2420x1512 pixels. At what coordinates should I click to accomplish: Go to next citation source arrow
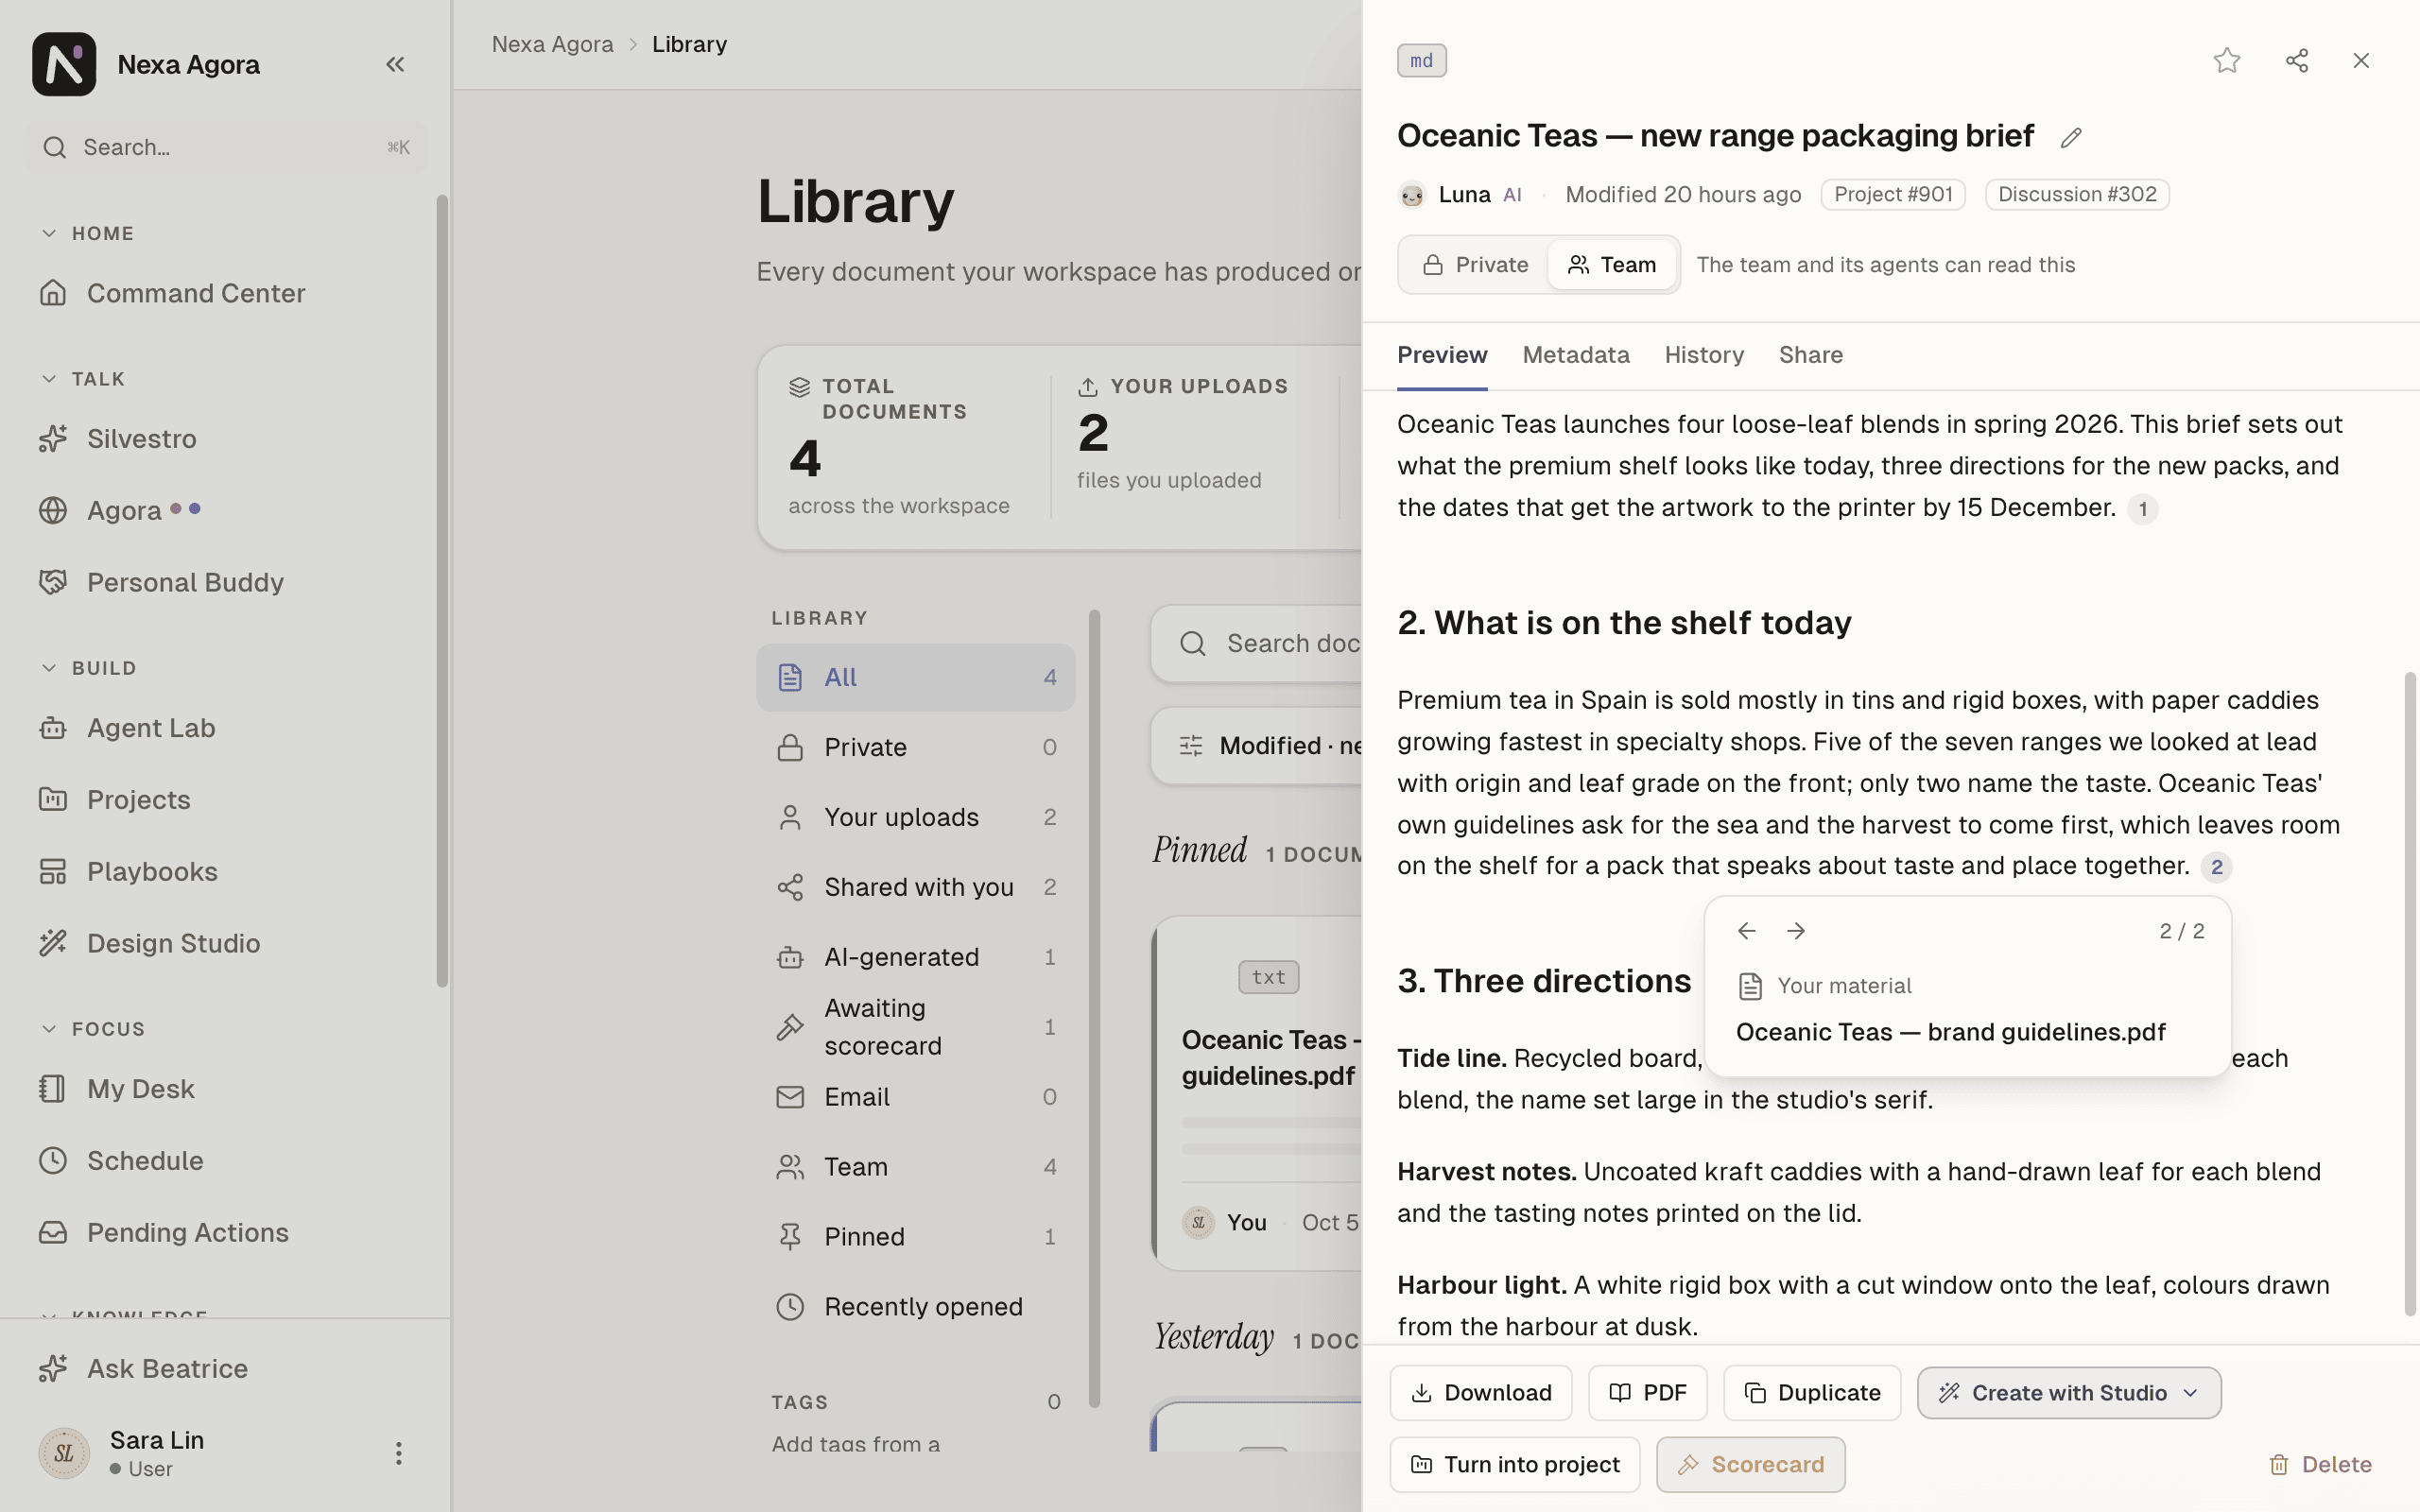point(1796,931)
